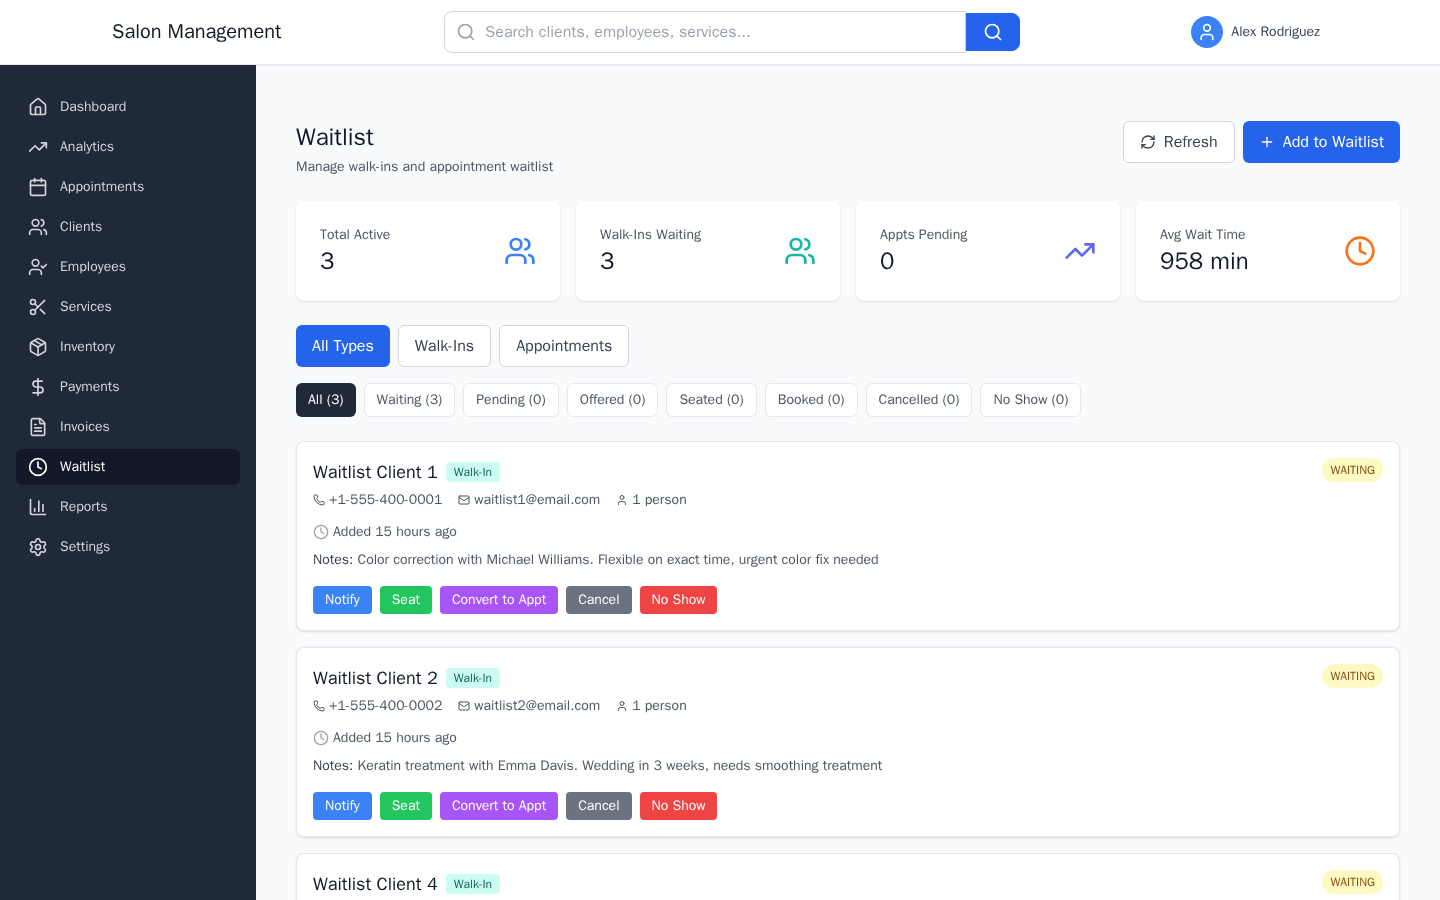Open the Inventory page from sidebar
Viewport: 1440px width, 900px height.
[x=38, y=346]
